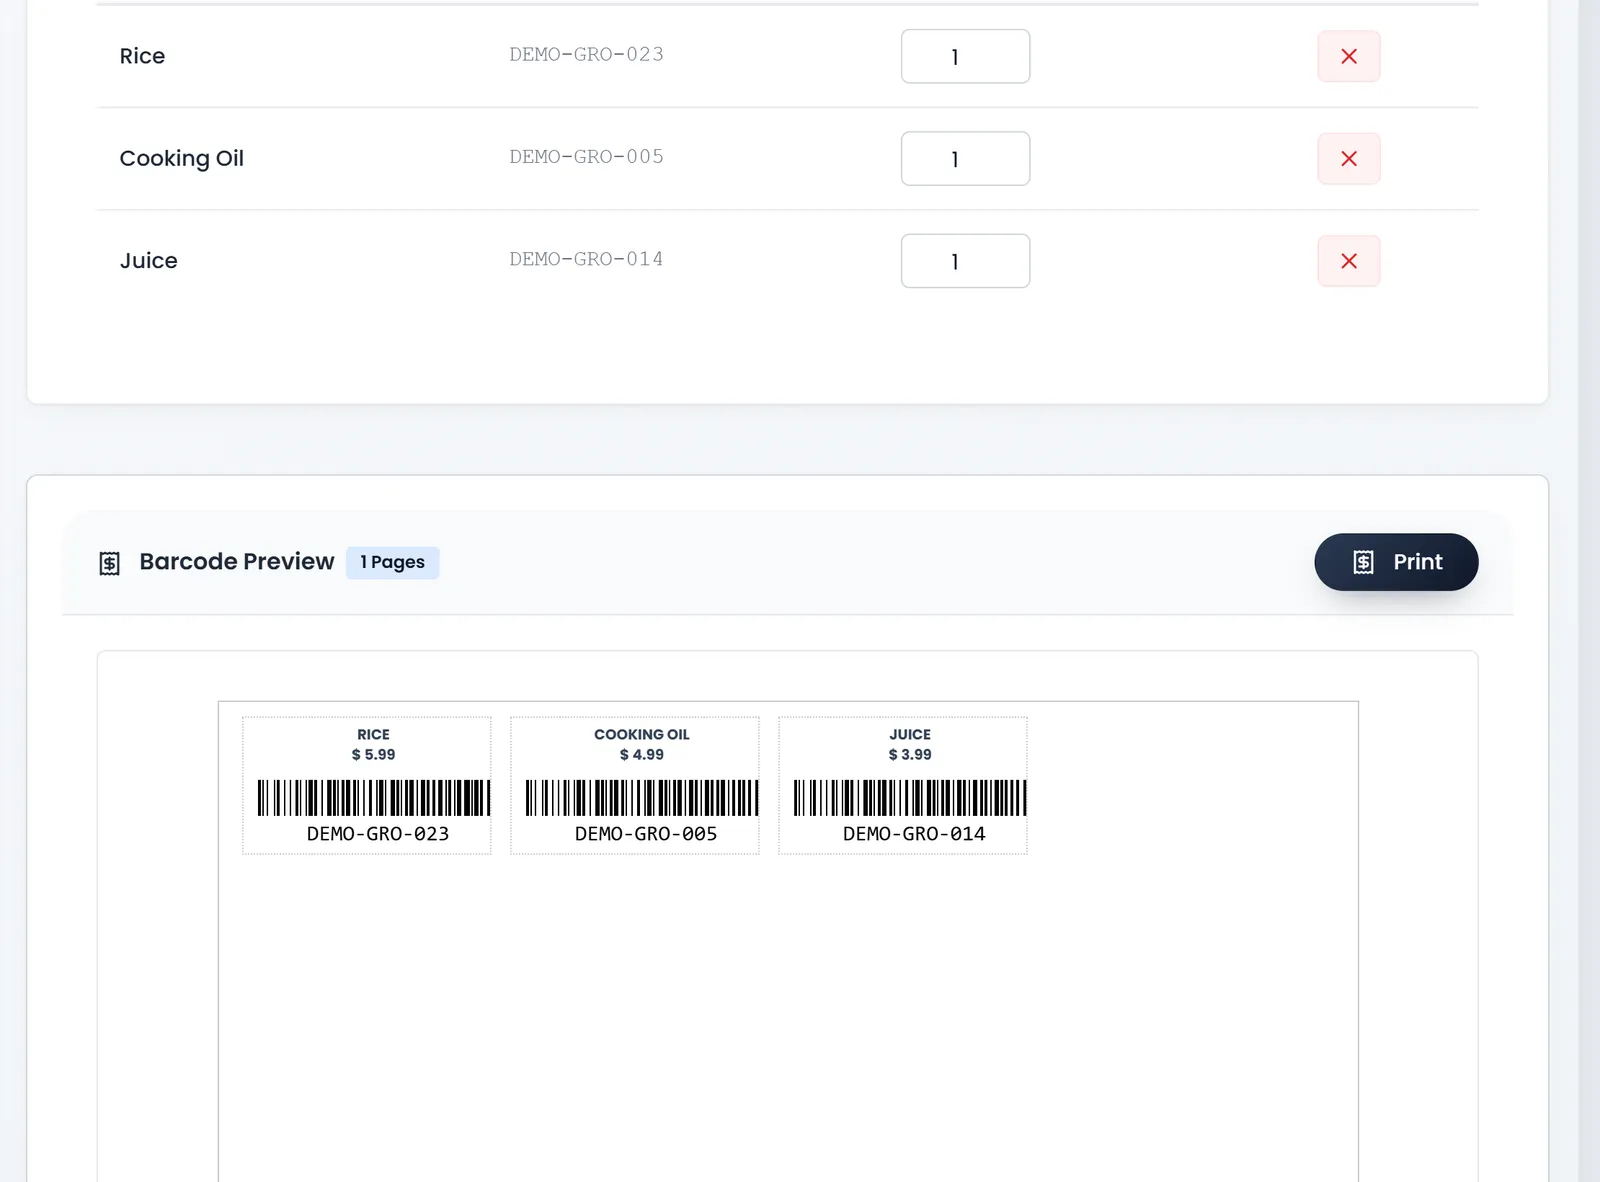Remove the Rice row with red X
This screenshot has width=1600, height=1182.
1348,56
